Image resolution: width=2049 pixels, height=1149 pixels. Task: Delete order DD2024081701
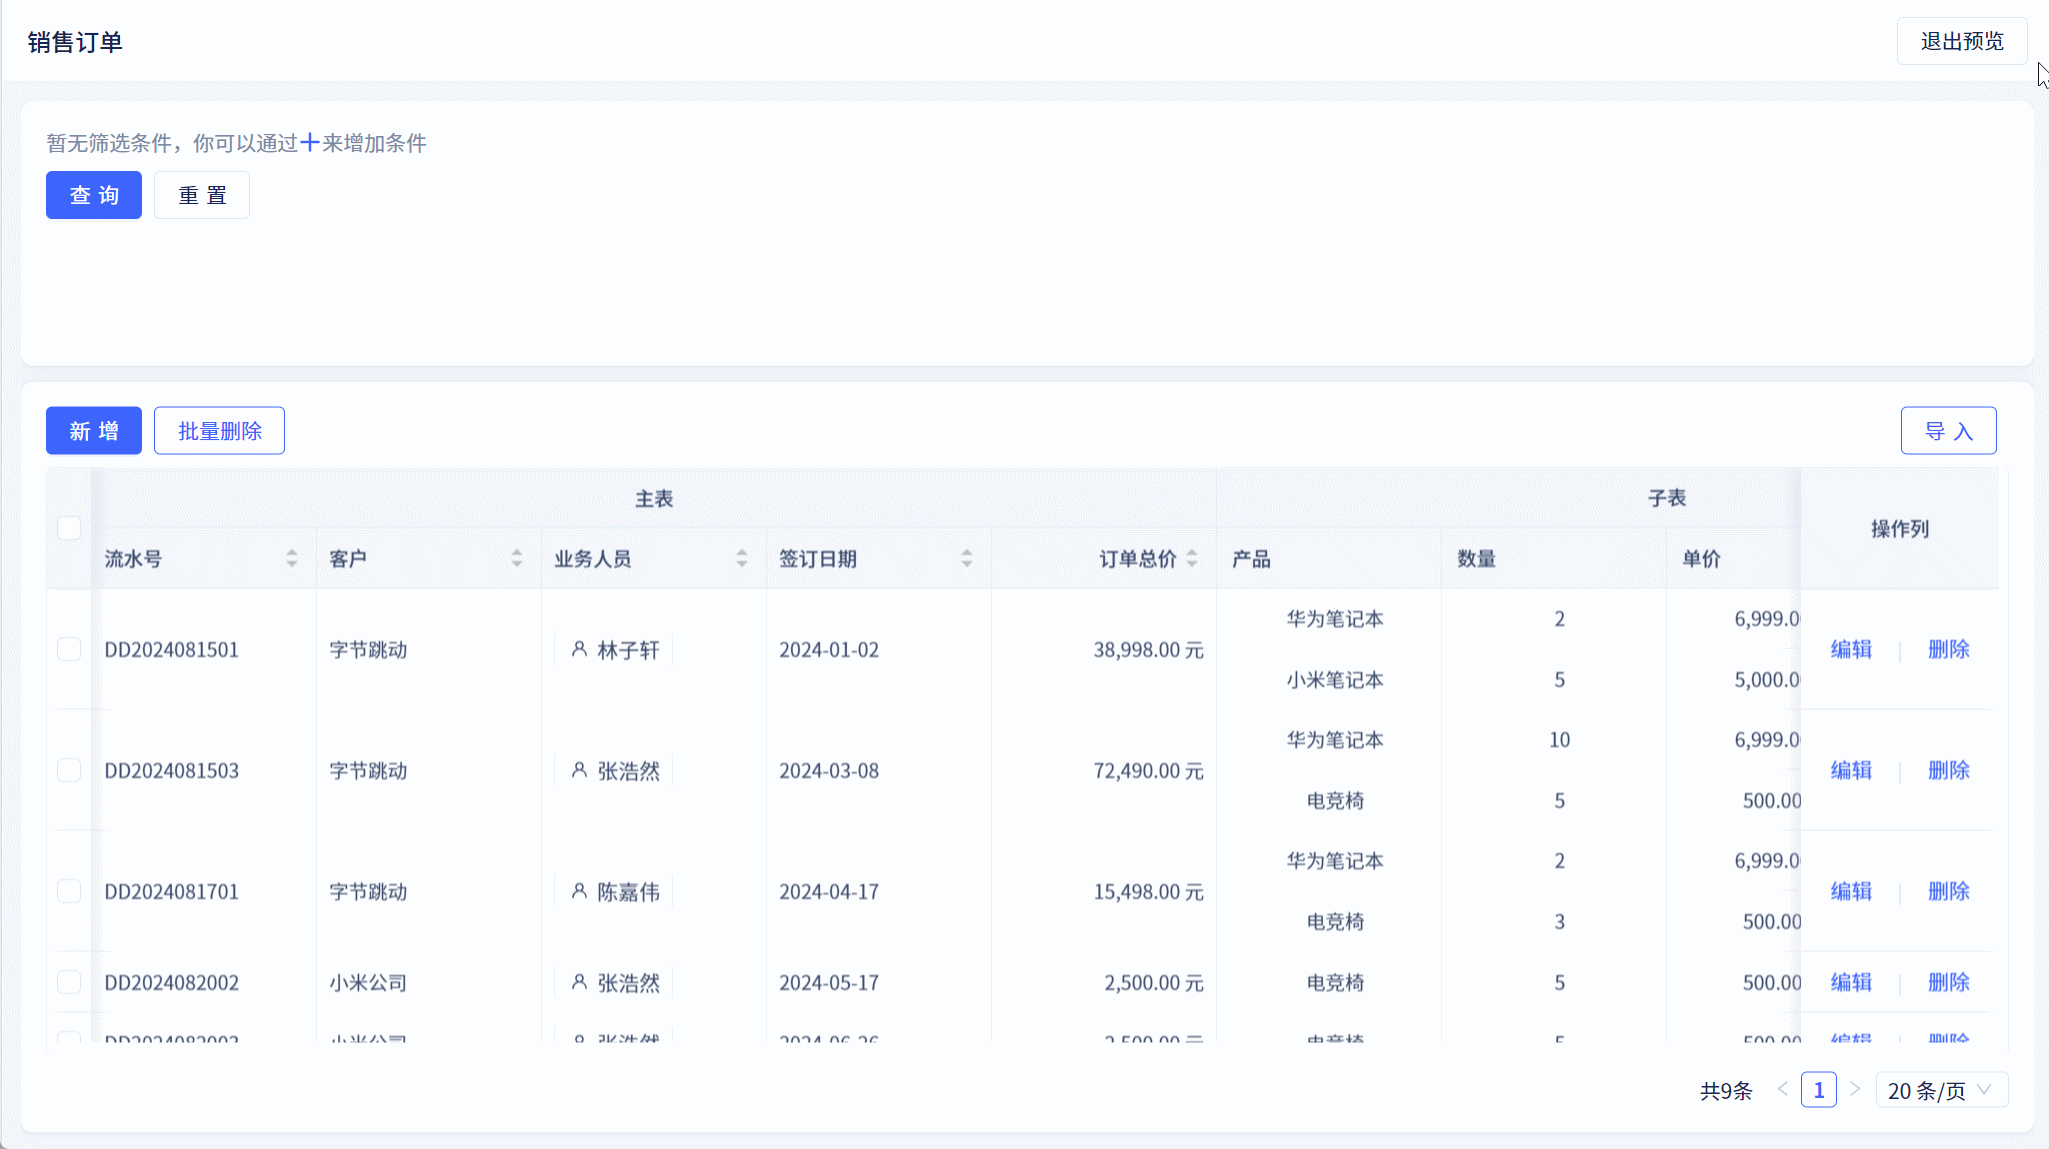(1948, 891)
